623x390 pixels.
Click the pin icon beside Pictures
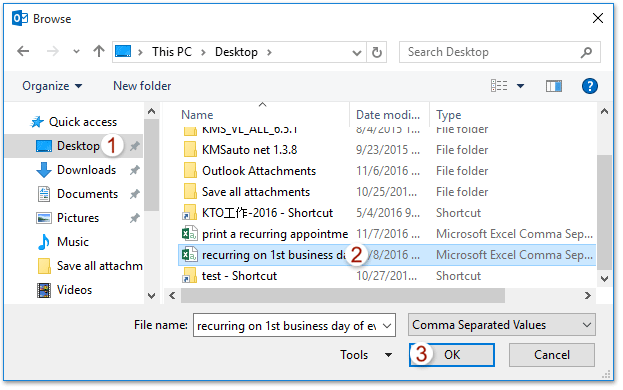click(x=135, y=218)
